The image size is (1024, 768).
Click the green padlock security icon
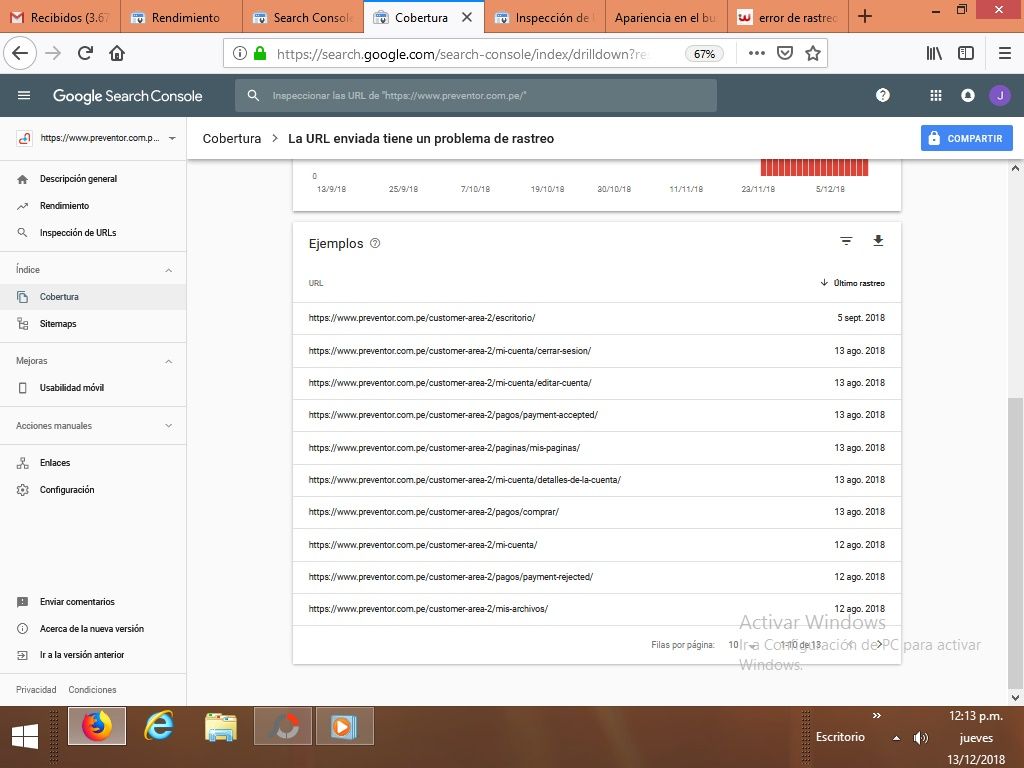(260, 54)
